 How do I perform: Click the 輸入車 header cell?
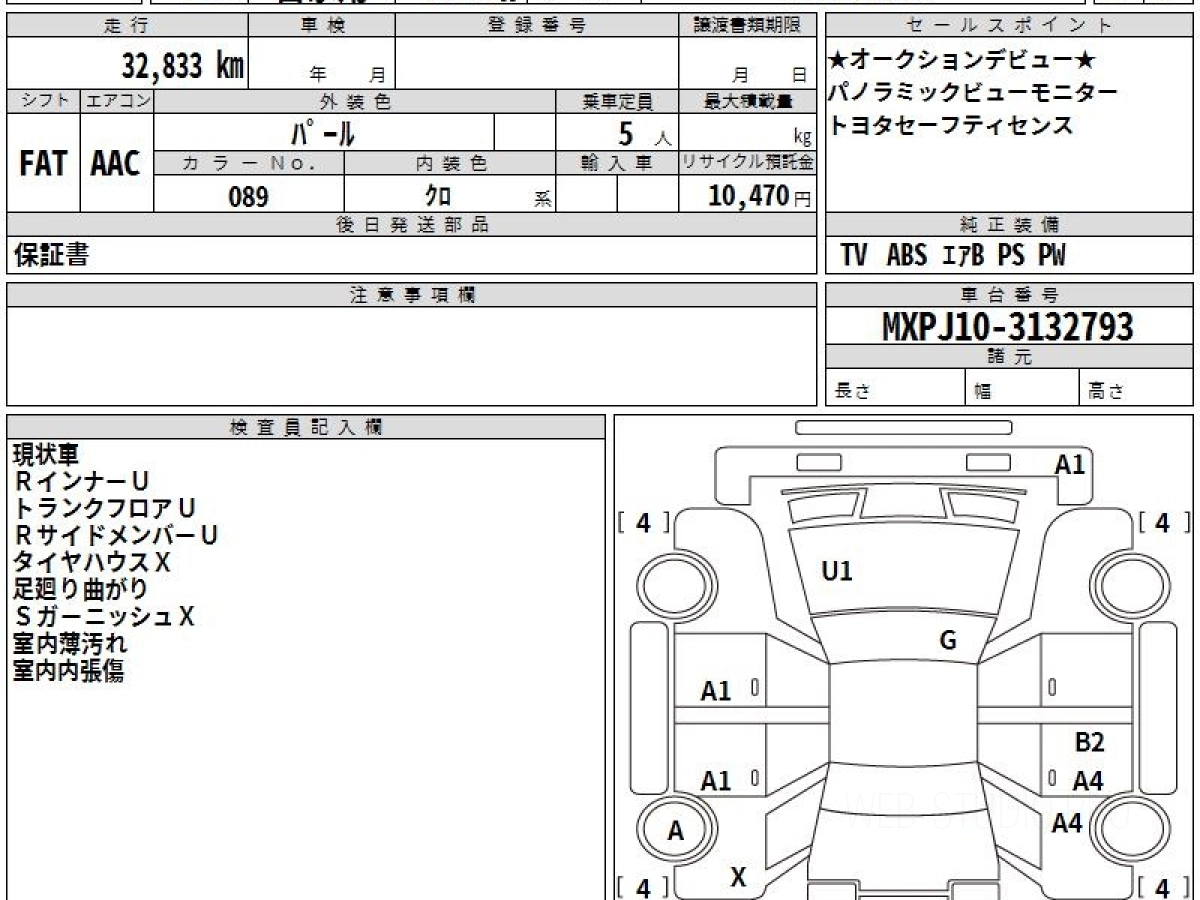click(x=617, y=163)
